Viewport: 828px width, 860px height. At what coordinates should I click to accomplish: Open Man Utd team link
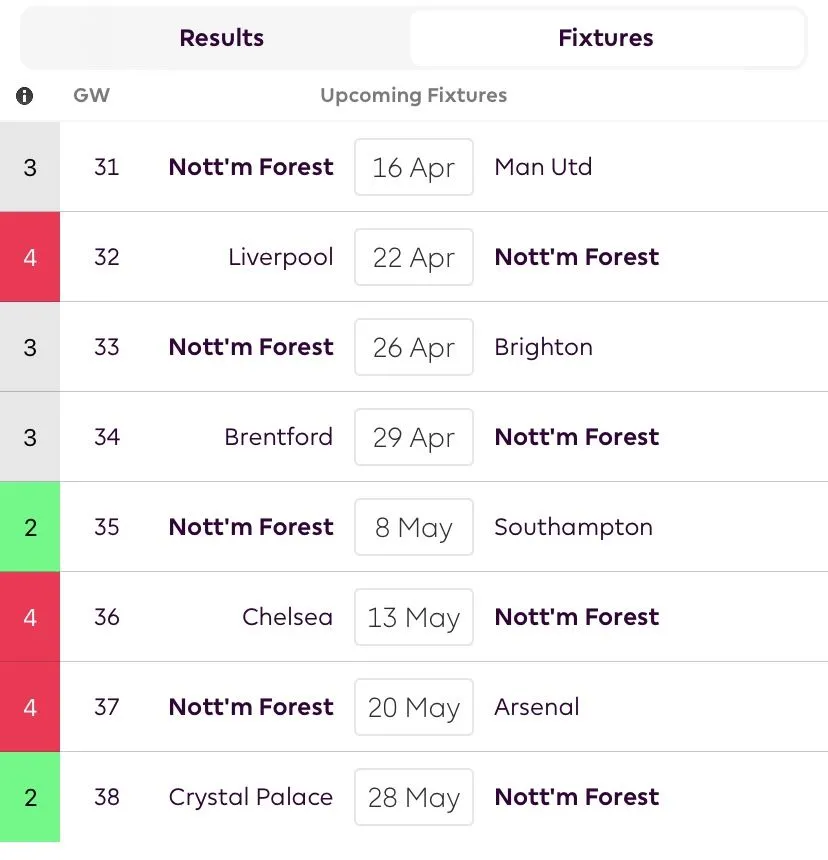(x=543, y=167)
